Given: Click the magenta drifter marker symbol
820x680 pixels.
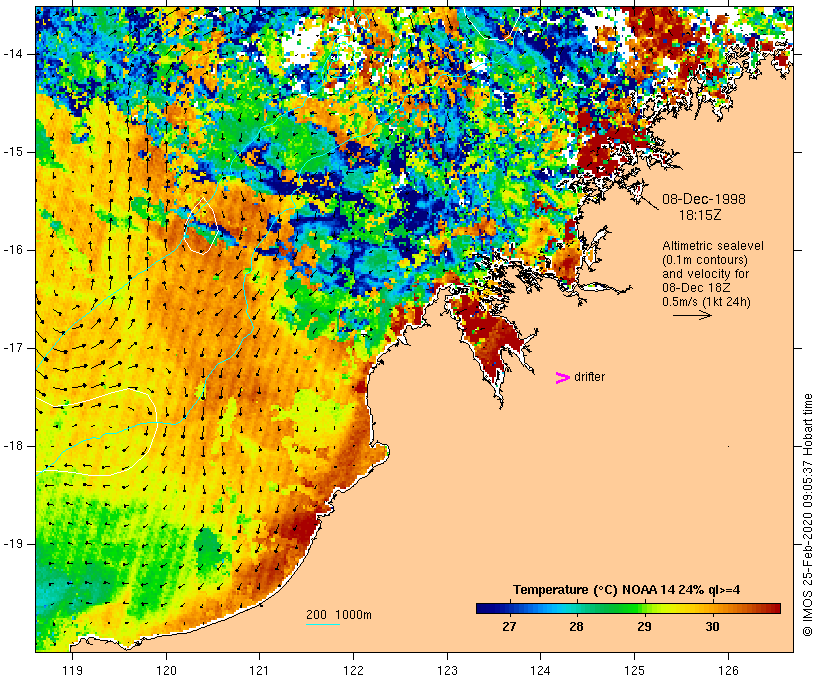Looking at the screenshot, I should 562,378.
